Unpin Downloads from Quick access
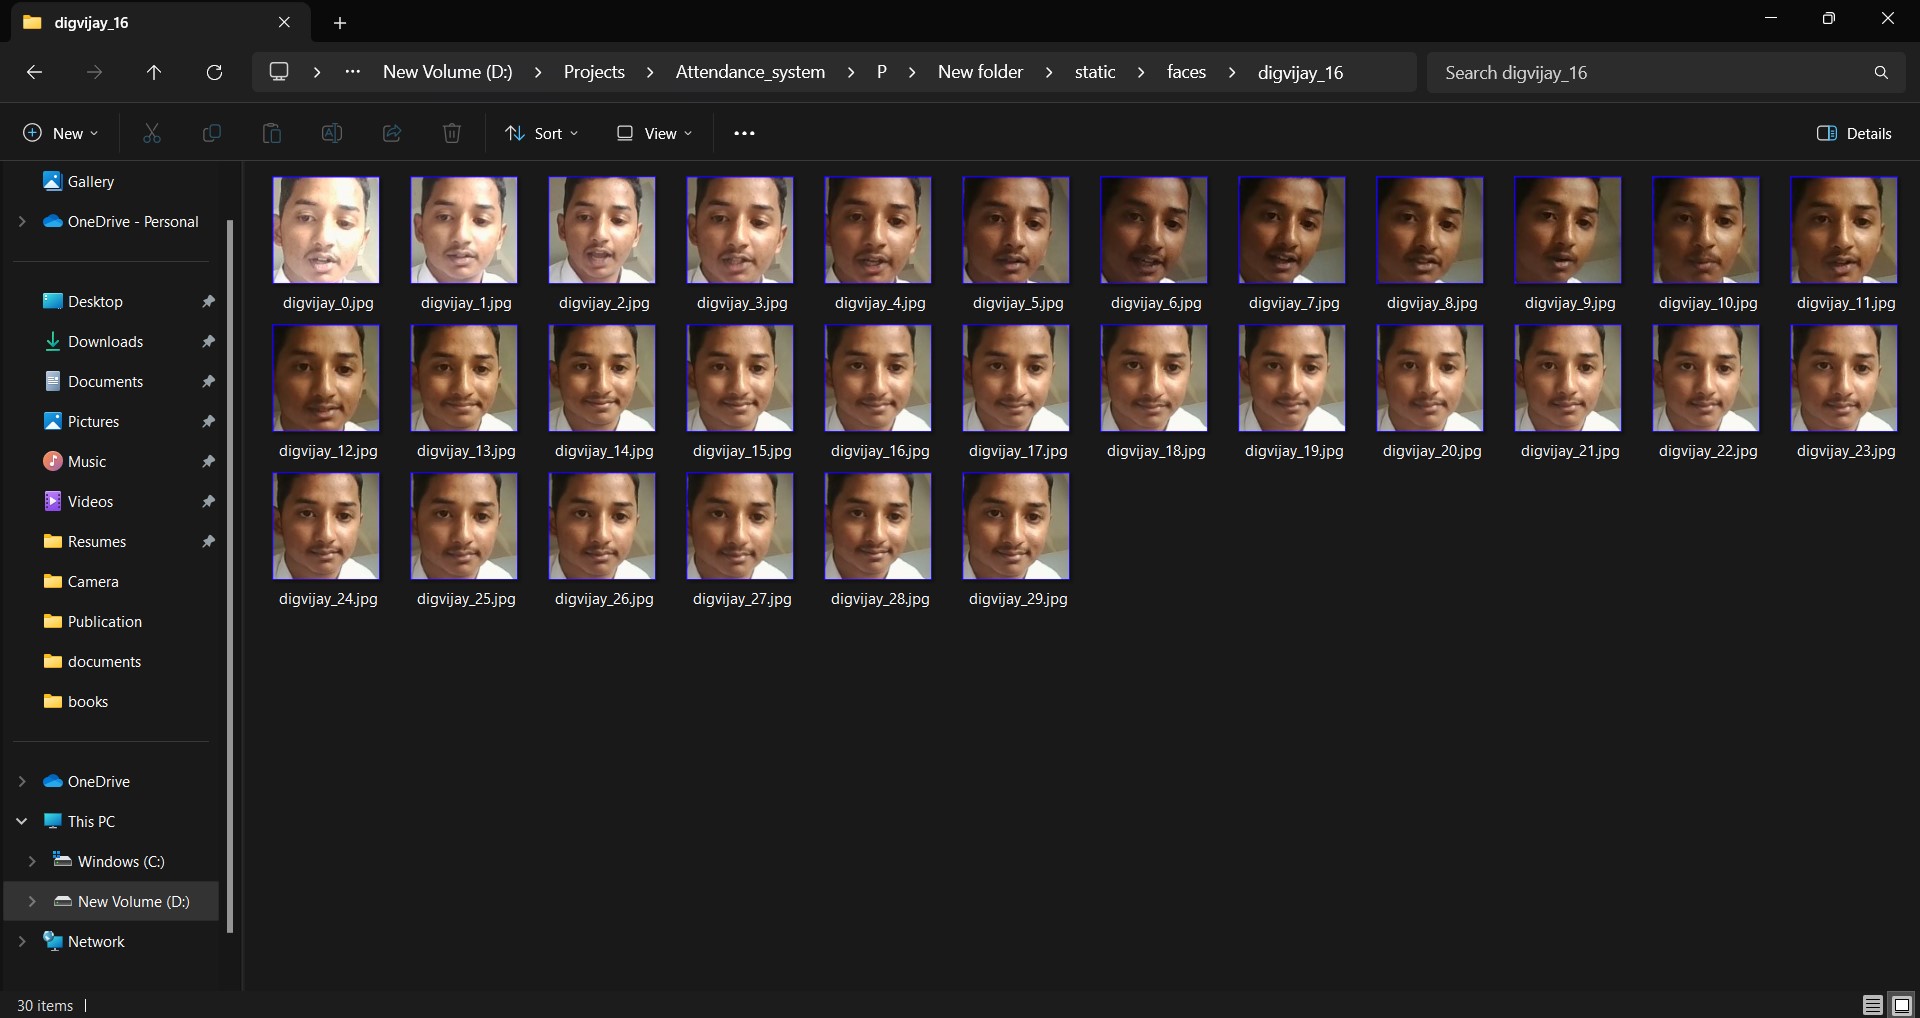 (209, 341)
